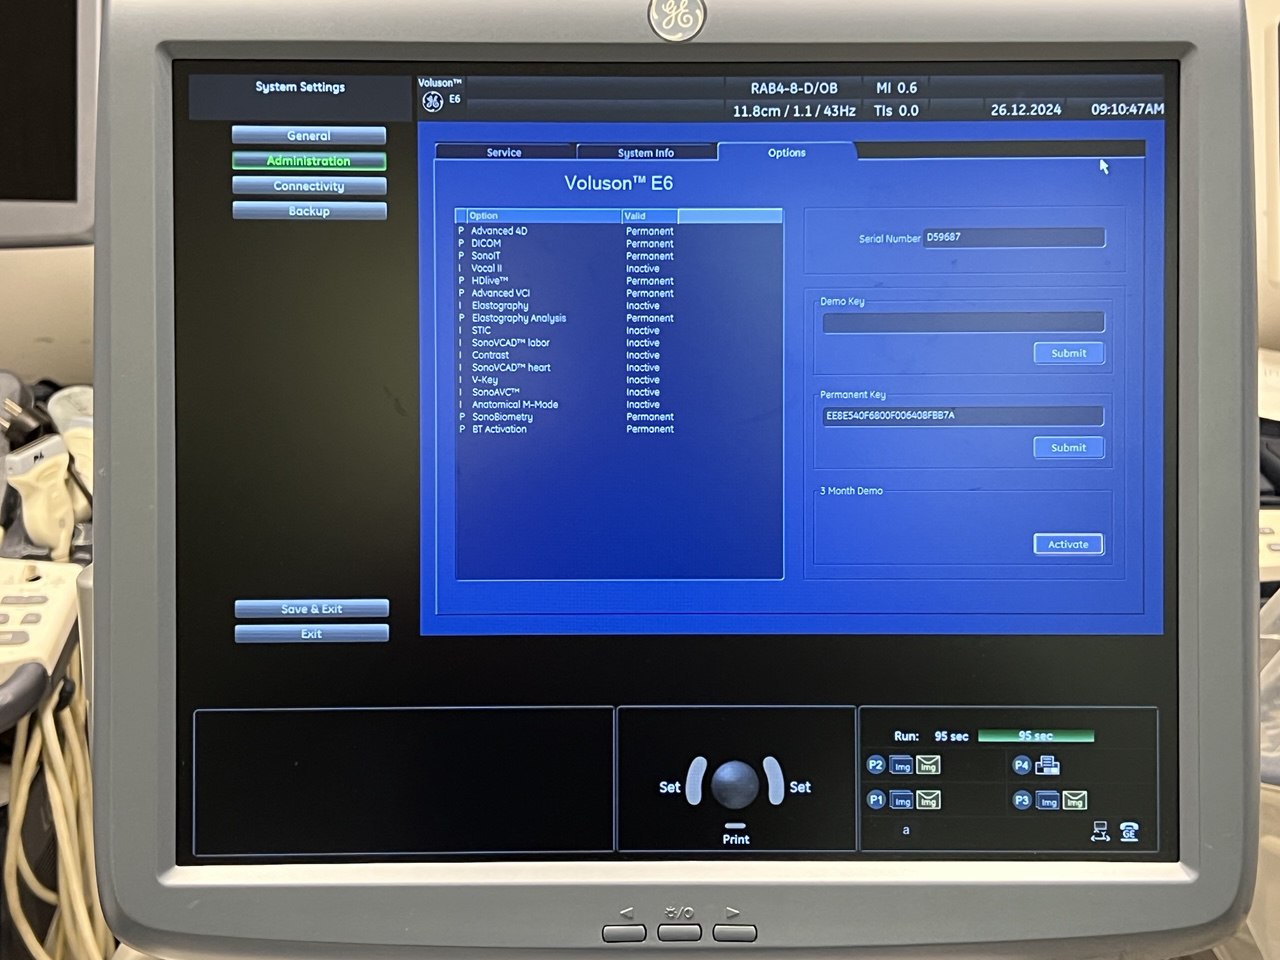
Task: Click the stacked Img icon beside P3
Action: (1047, 801)
